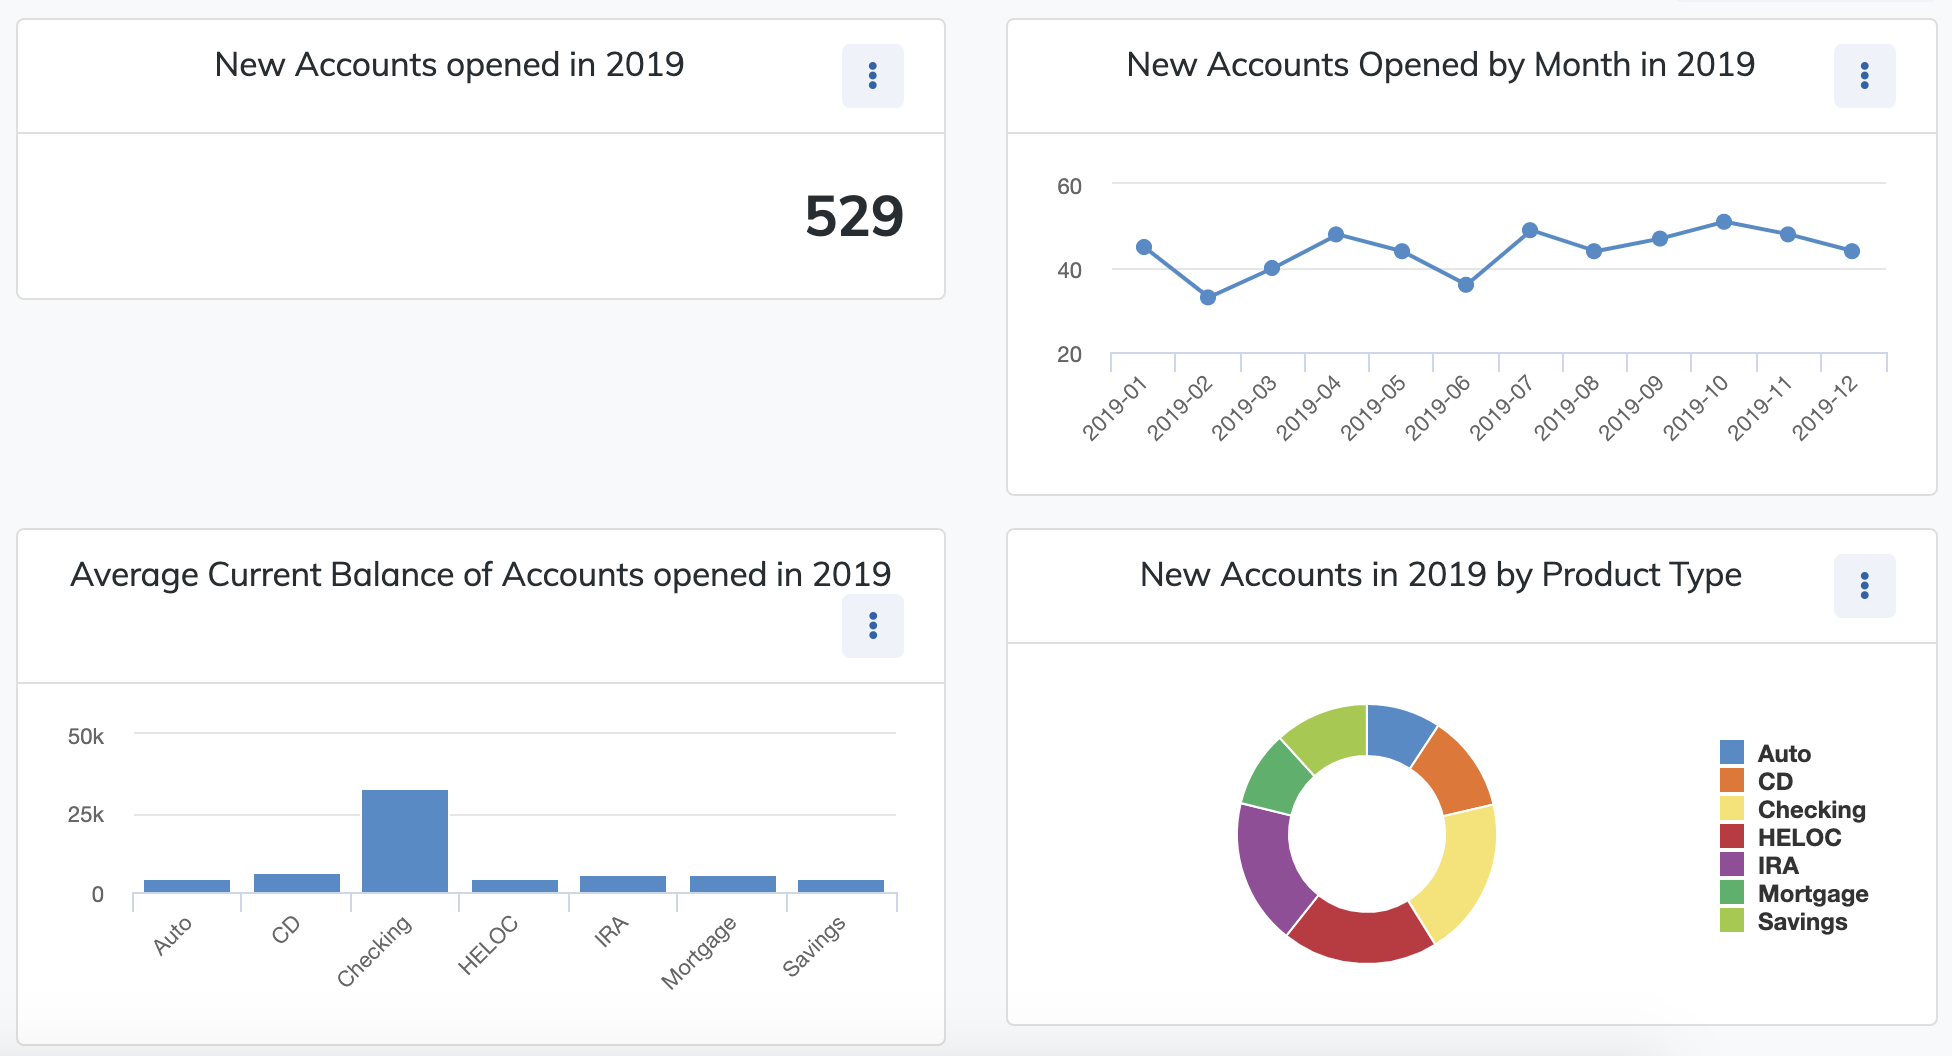The image size is (1952, 1056).
Task: Select the CD bar in balance chart
Action: [297, 883]
